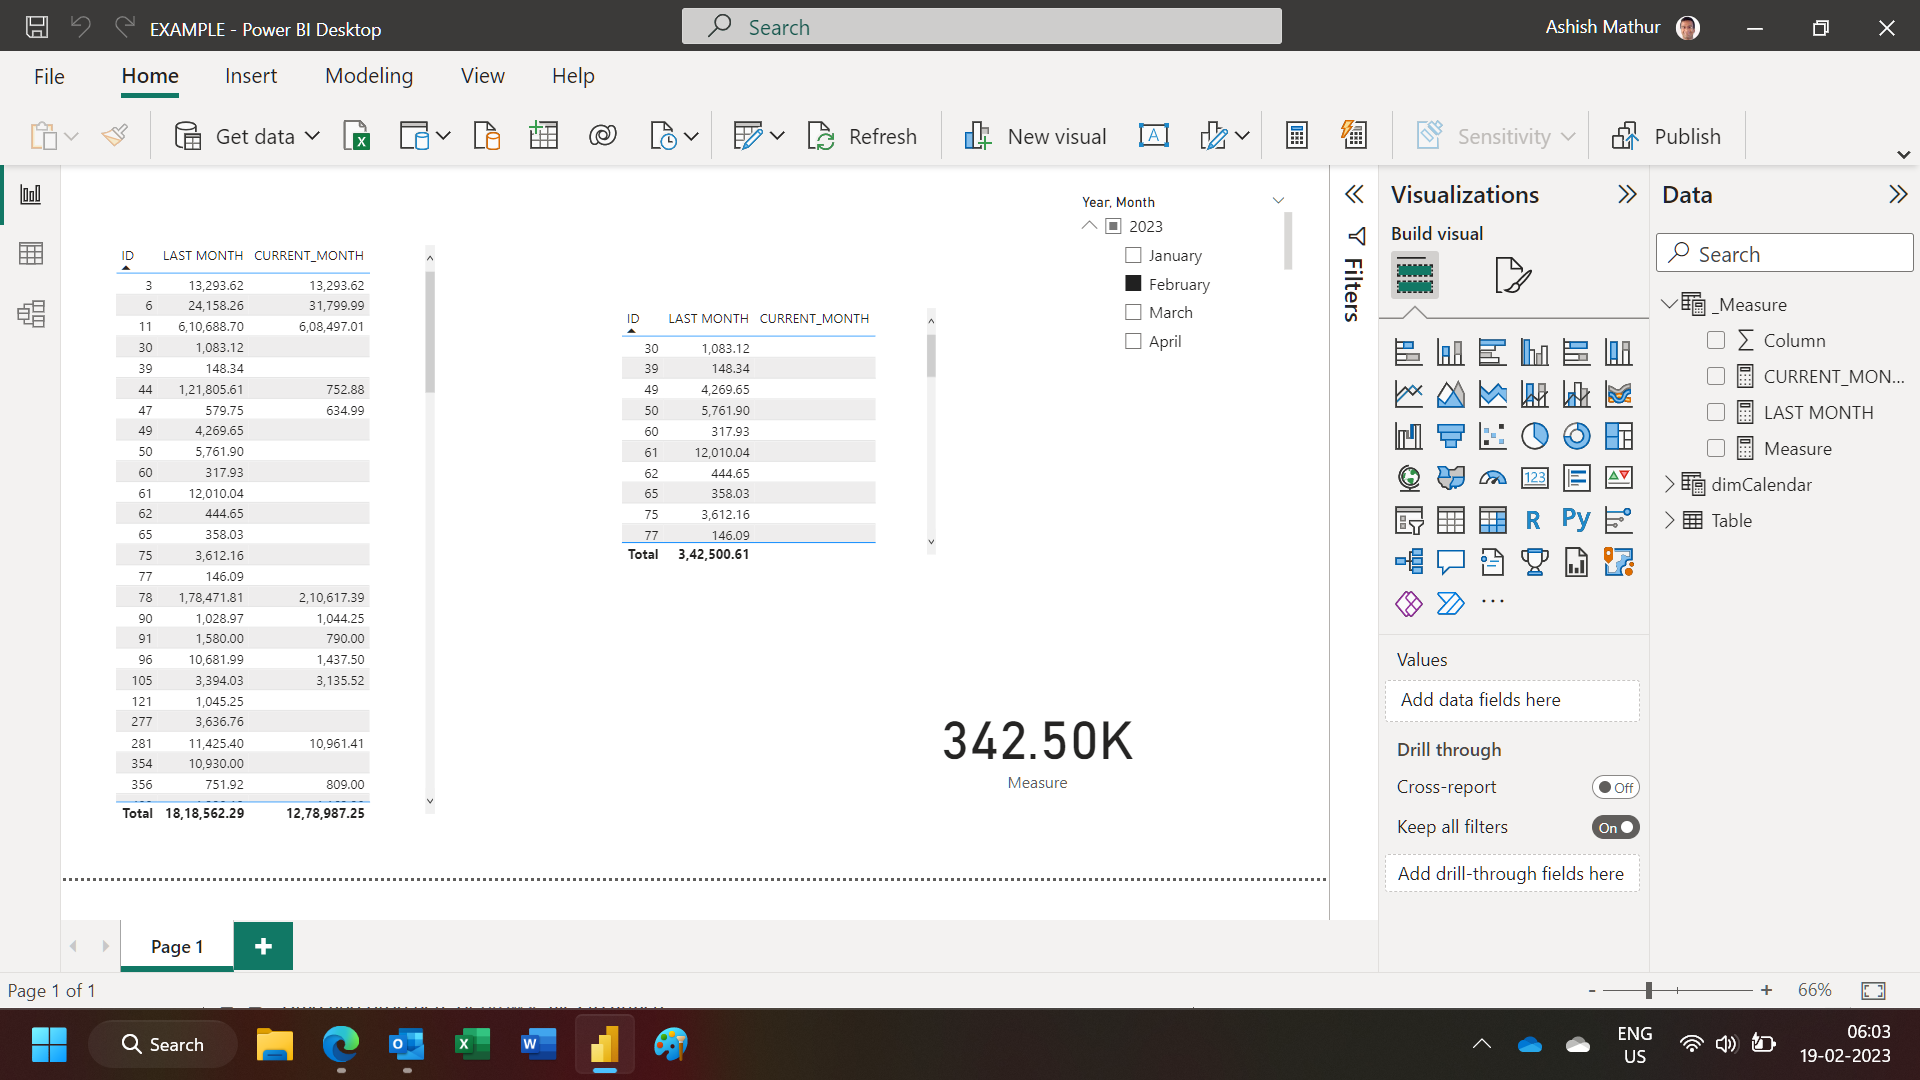Uncheck the February slicer box

click(x=1133, y=284)
